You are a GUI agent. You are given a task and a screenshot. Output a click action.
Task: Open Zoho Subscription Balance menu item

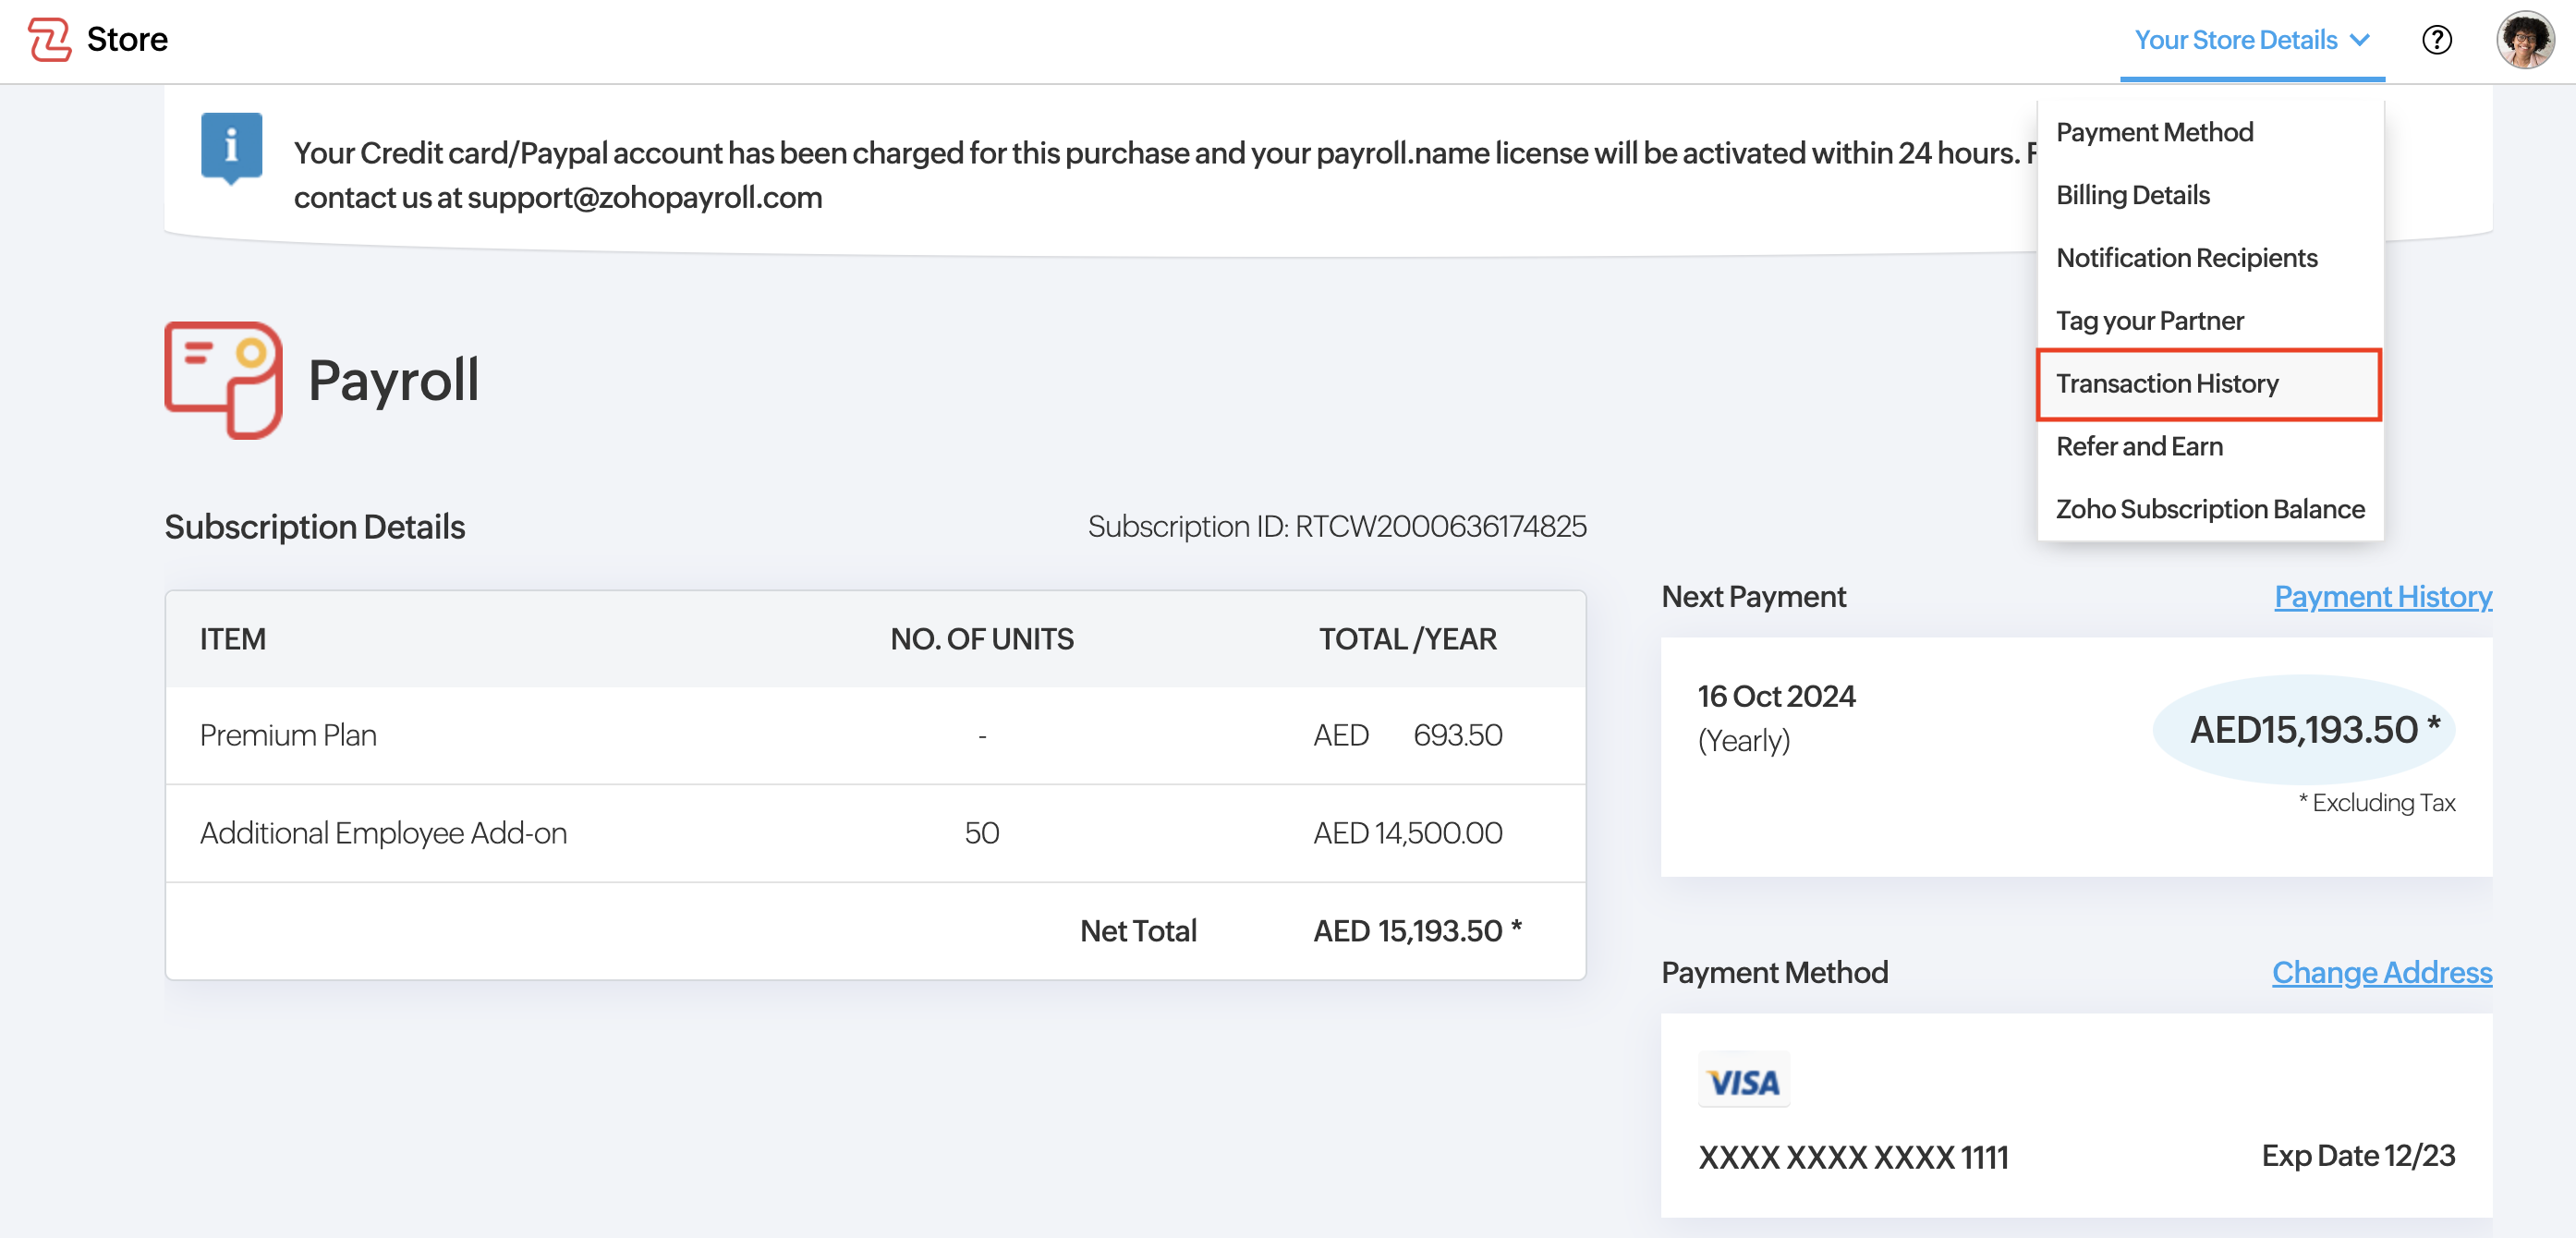coord(2210,509)
